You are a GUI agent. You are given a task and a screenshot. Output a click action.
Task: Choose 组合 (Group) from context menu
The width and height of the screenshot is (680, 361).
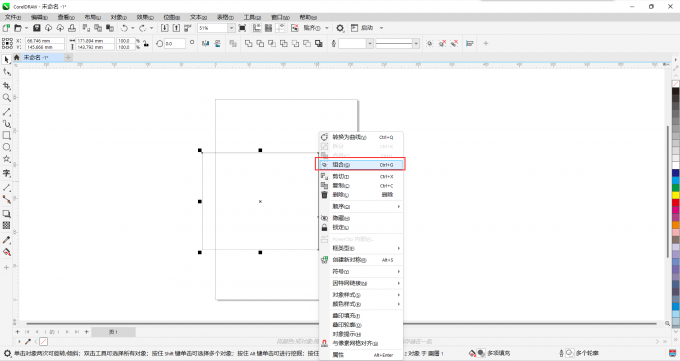[361, 165]
